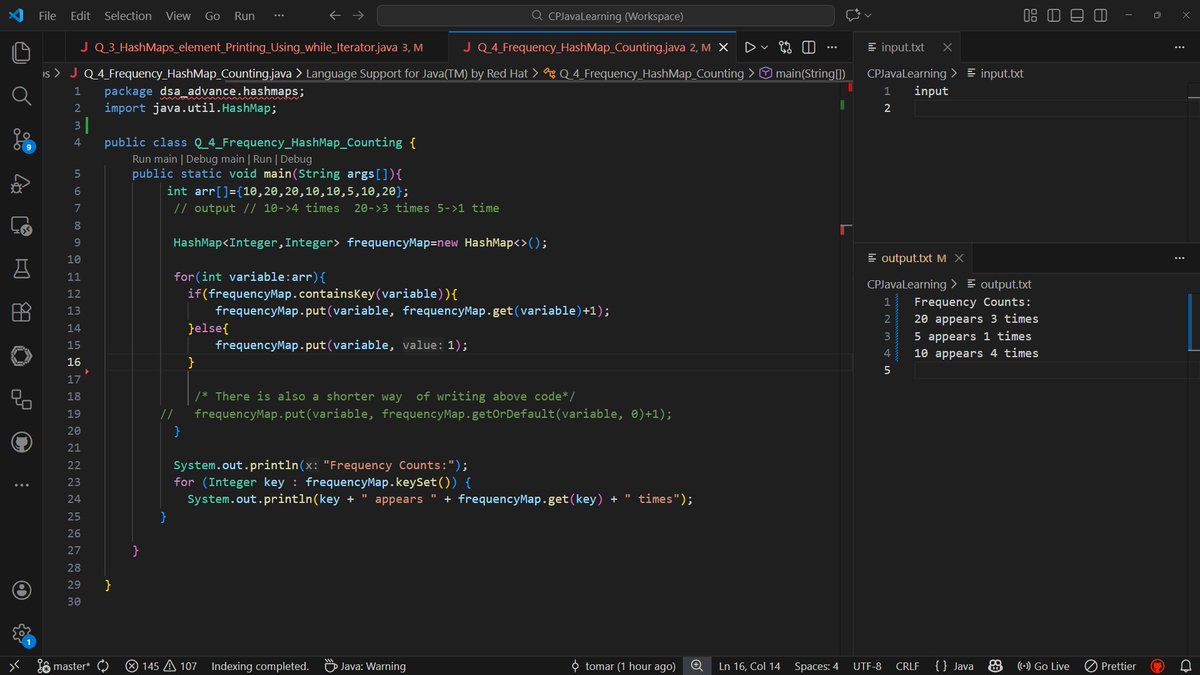Click the Run Java play button
Image resolution: width=1200 pixels, height=675 pixels.
tap(750, 47)
